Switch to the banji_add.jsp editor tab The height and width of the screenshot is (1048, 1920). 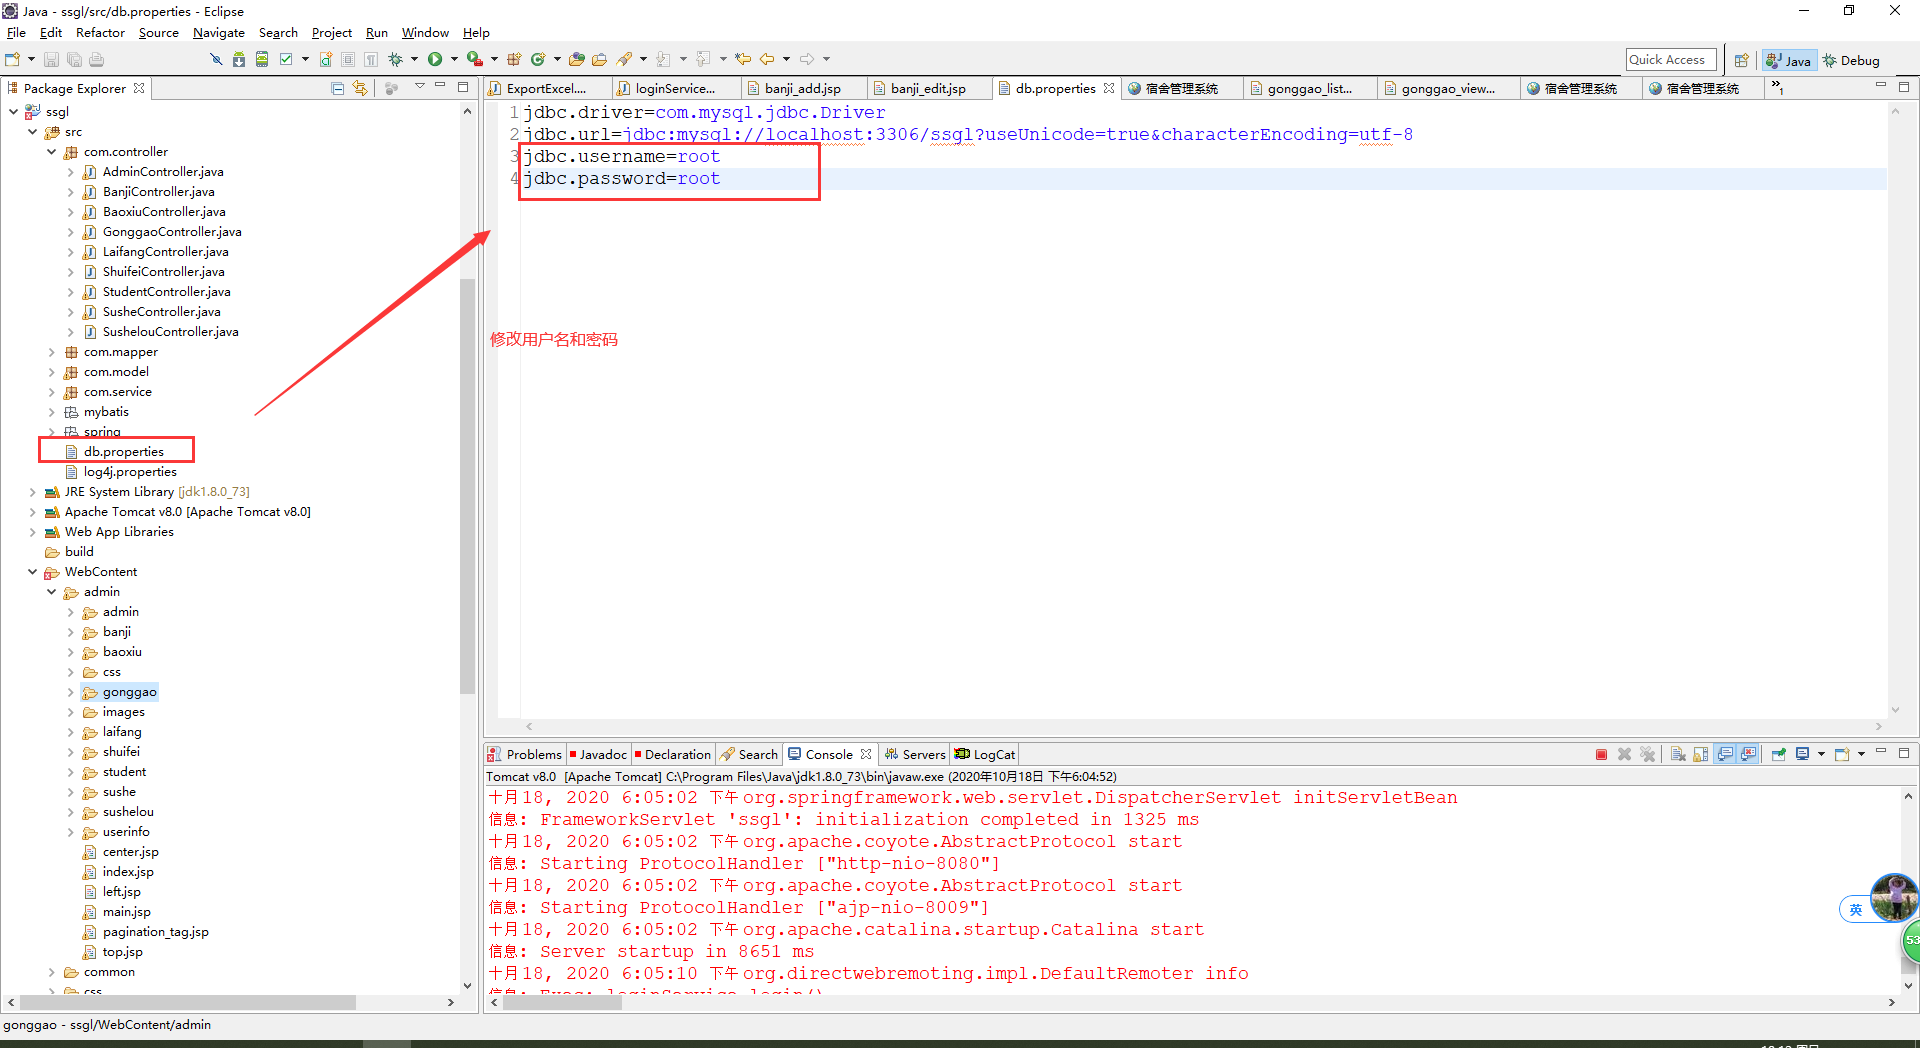pos(802,89)
